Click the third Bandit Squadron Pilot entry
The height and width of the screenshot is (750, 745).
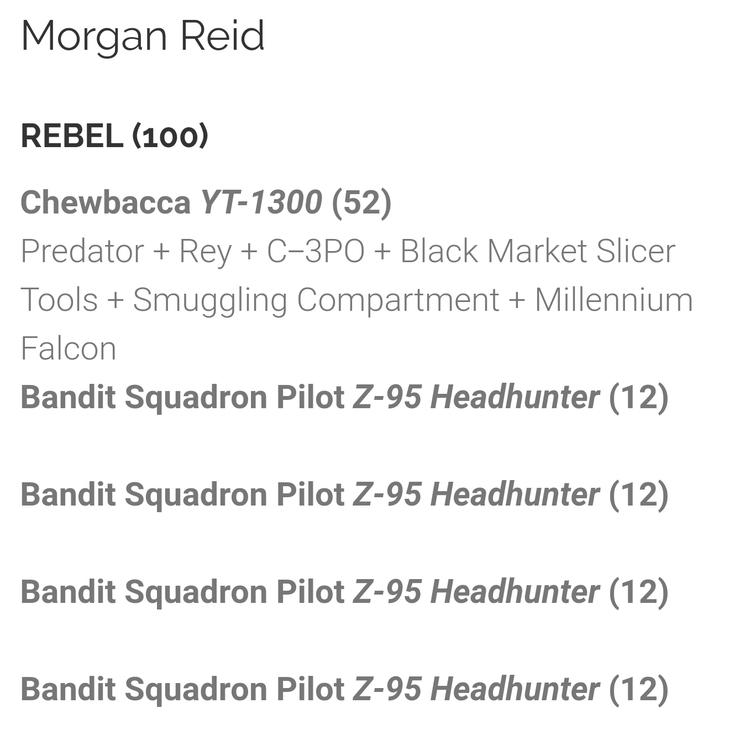click(x=182, y=591)
